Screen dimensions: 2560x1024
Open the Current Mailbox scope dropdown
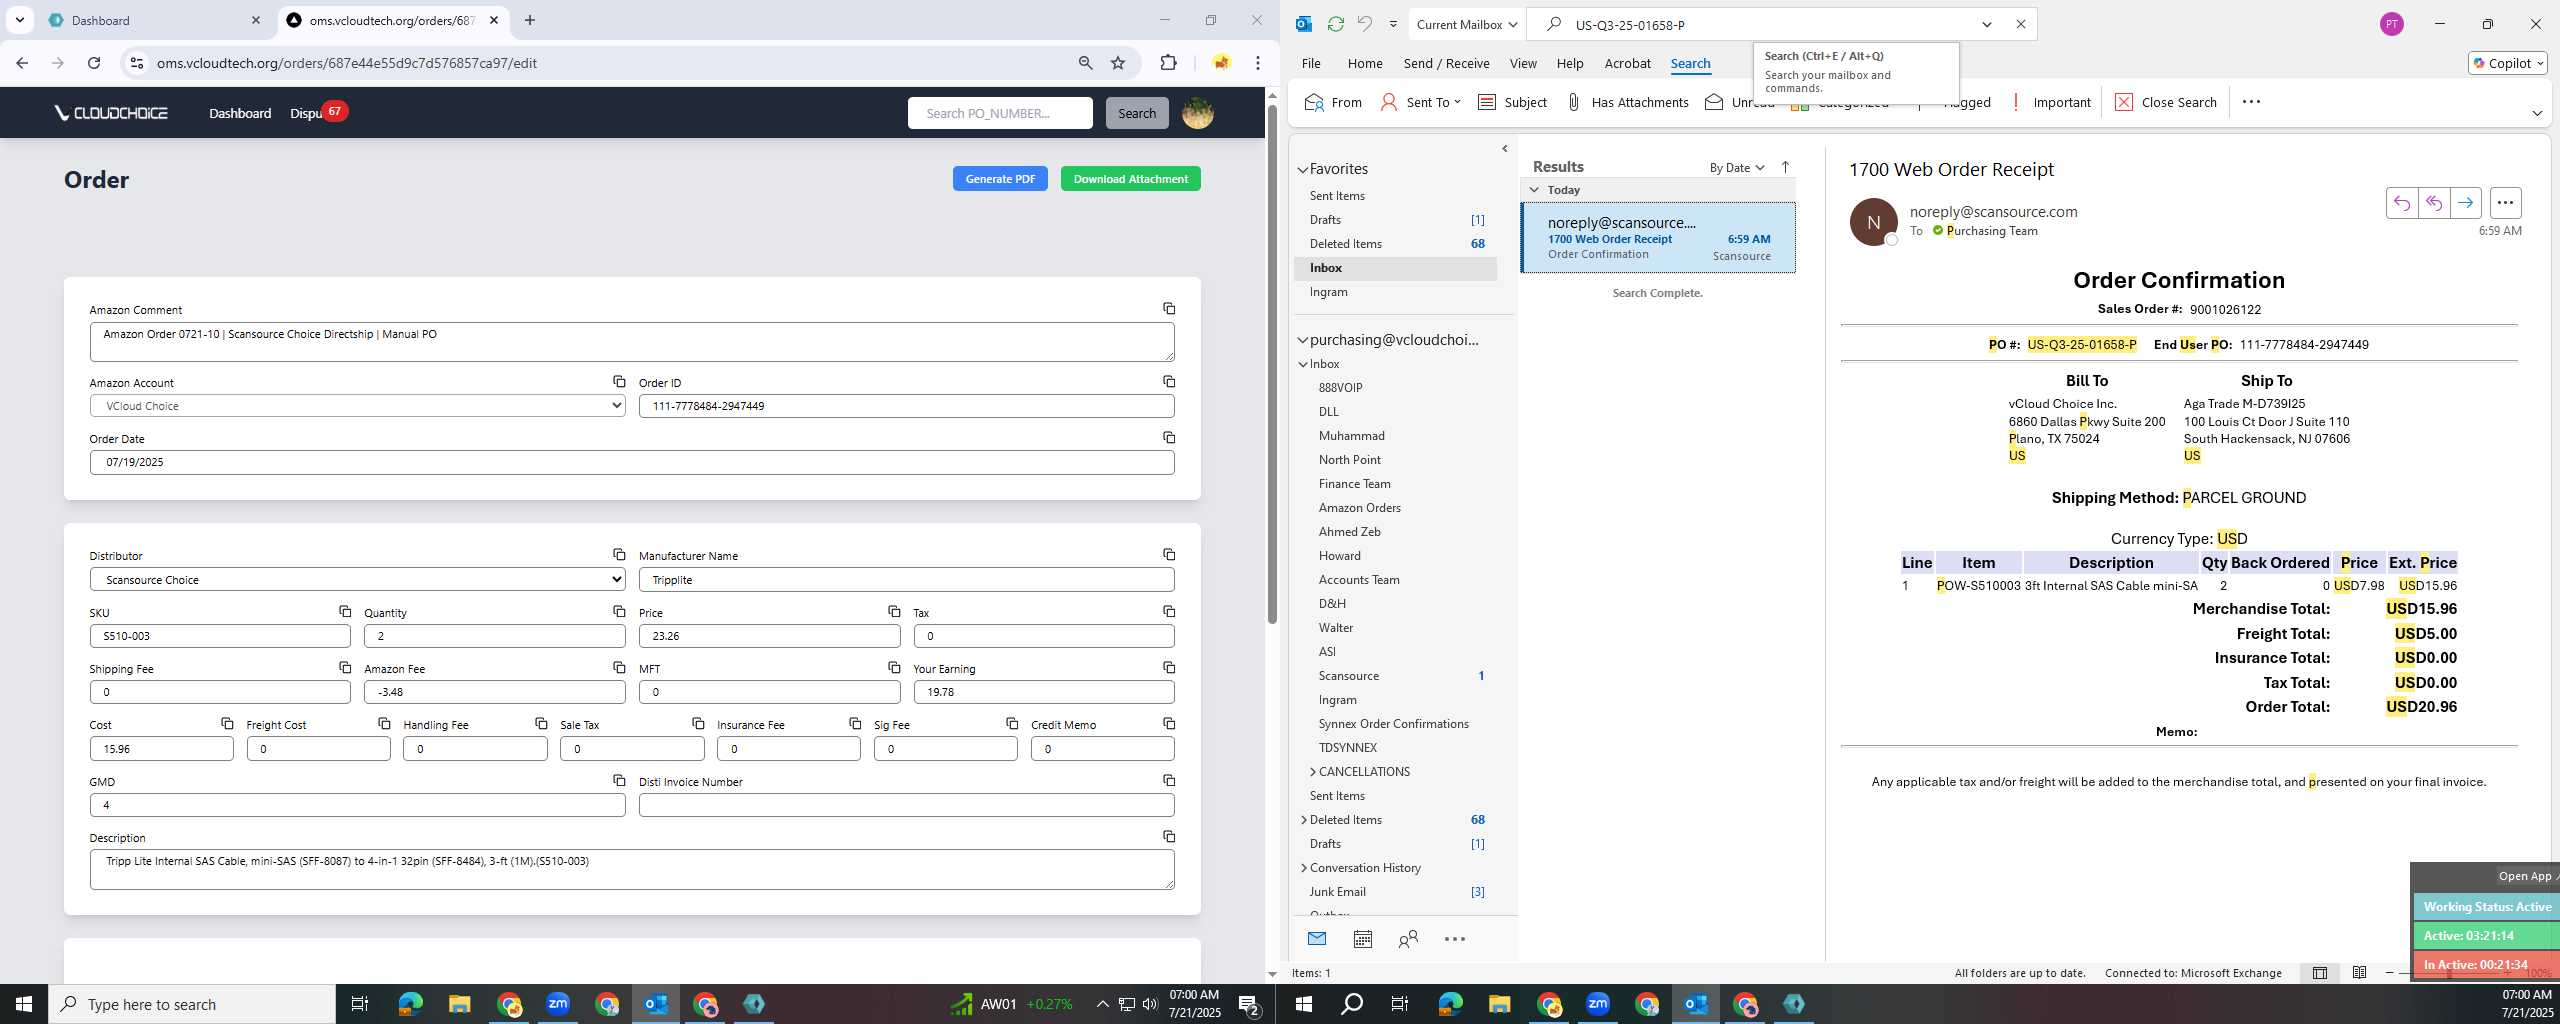point(1467,24)
